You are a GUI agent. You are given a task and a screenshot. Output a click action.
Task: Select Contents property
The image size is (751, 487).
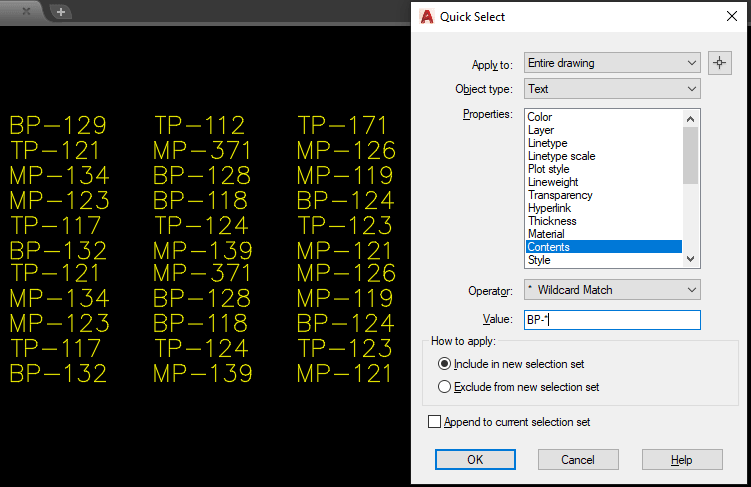tap(604, 247)
